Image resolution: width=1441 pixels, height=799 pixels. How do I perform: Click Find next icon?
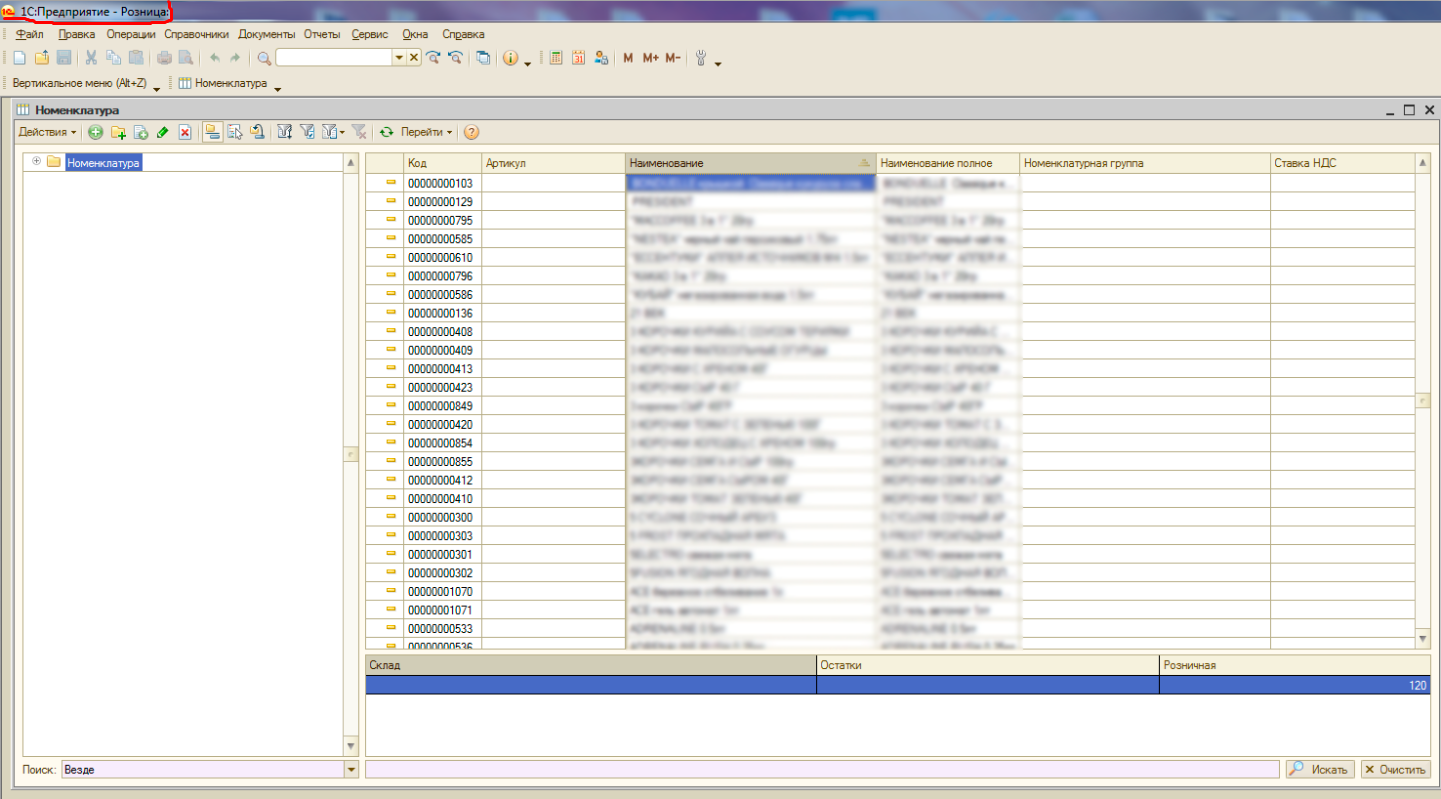pyautogui.click(x=433, y=58)
